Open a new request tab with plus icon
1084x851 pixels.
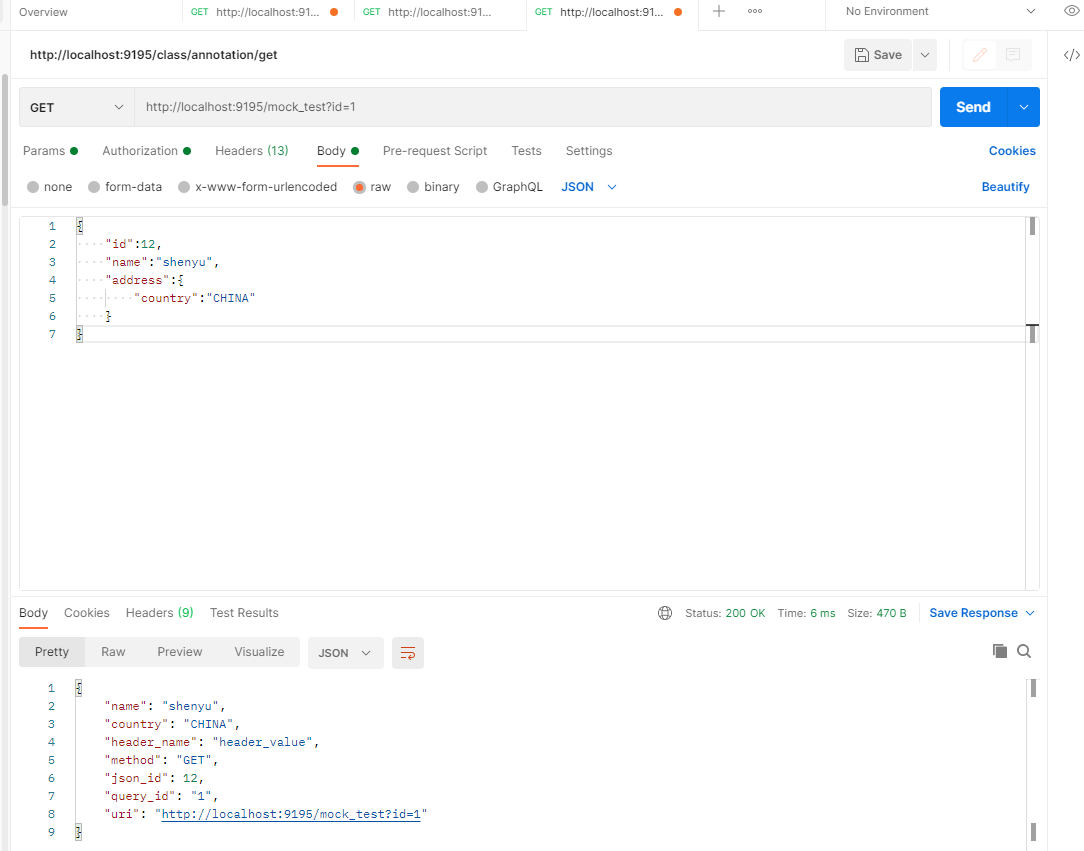718,11
